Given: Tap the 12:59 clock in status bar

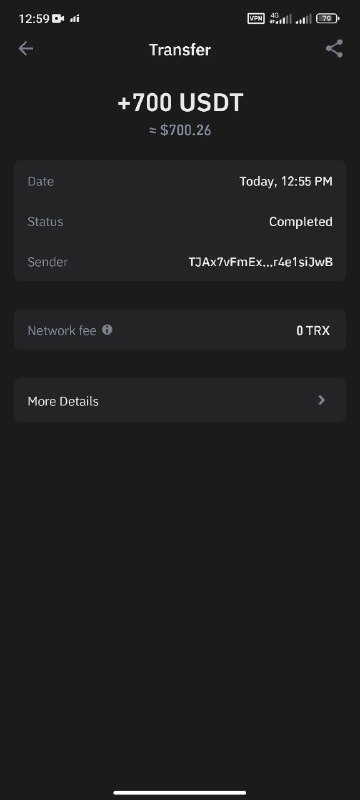Looking at the screenshot, I should (34, 19).
